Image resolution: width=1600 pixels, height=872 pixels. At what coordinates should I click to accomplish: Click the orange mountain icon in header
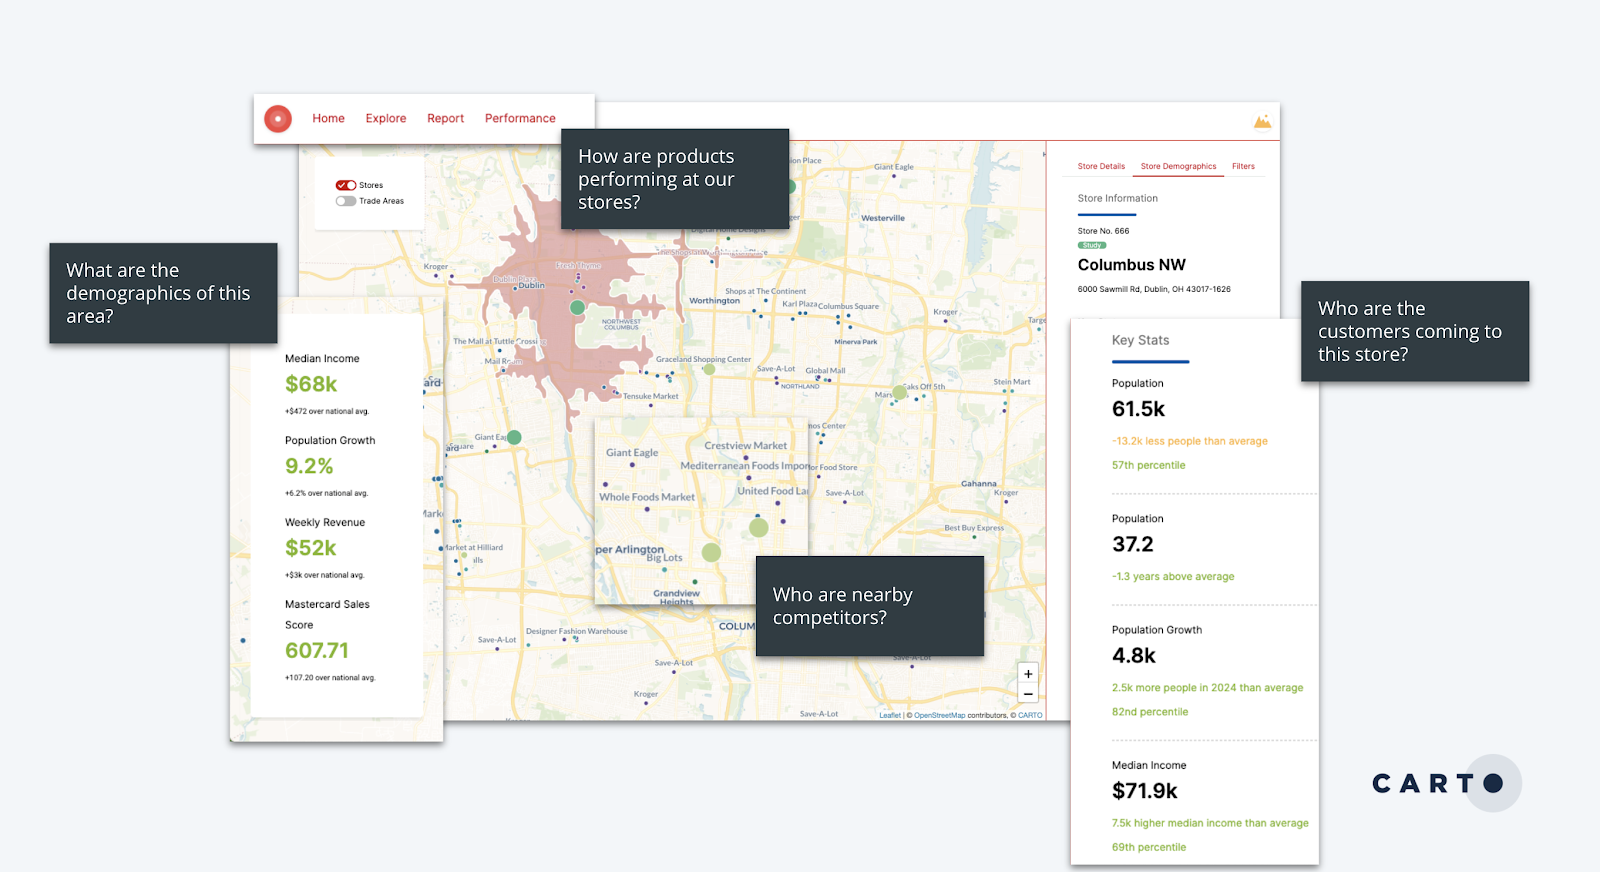(x=1262, y=122)
